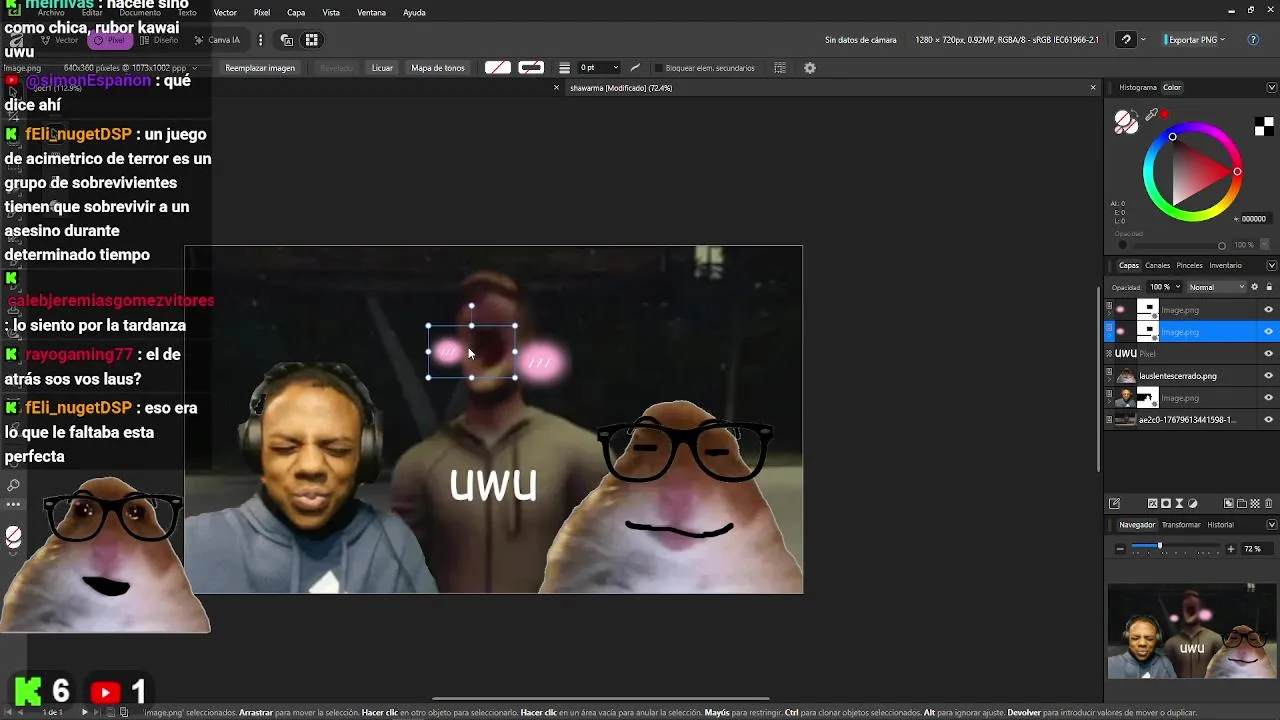Adjust the color Opacidad slider
The height and width of the screenshot is (720, 1280).
[1172, 245]
